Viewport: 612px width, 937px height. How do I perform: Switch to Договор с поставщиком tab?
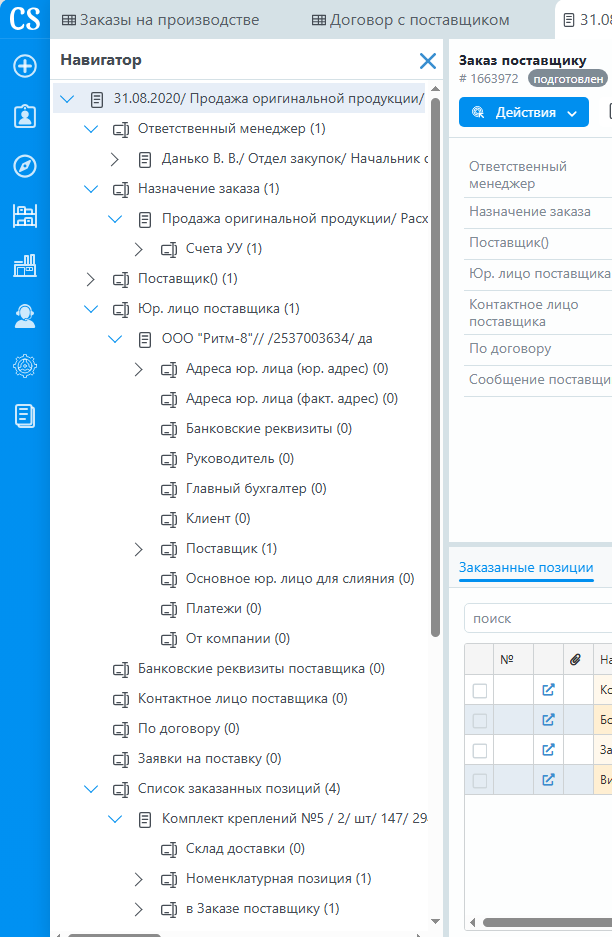point(410,20)
